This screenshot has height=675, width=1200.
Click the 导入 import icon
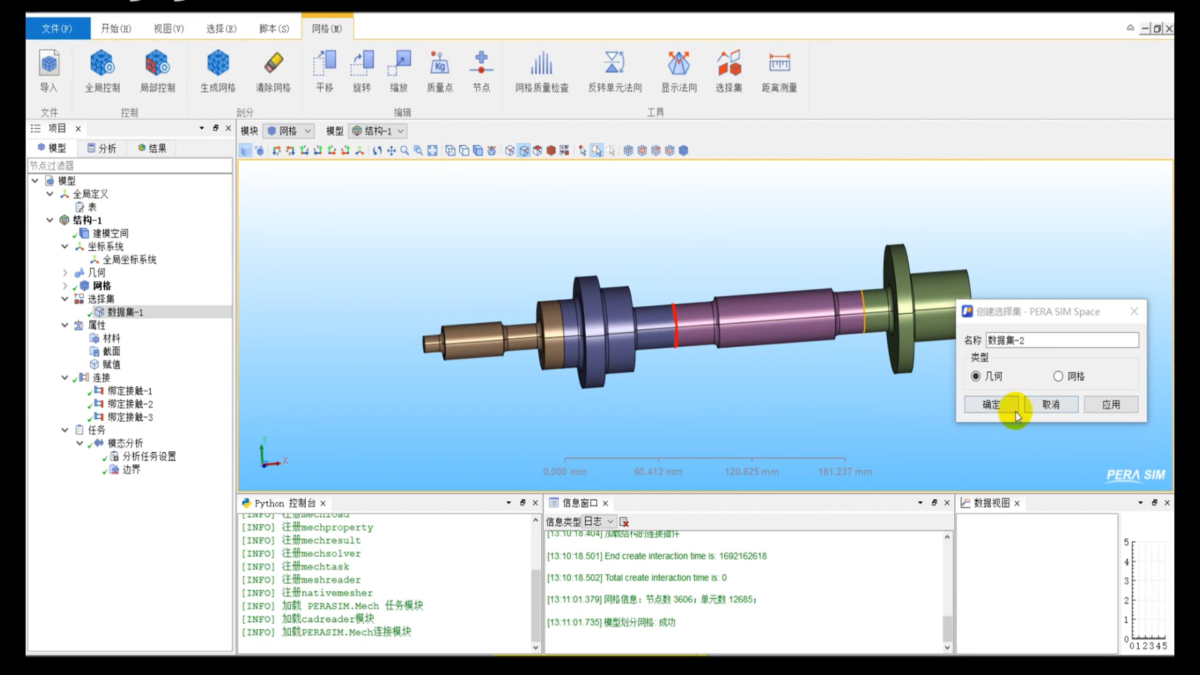49,64
